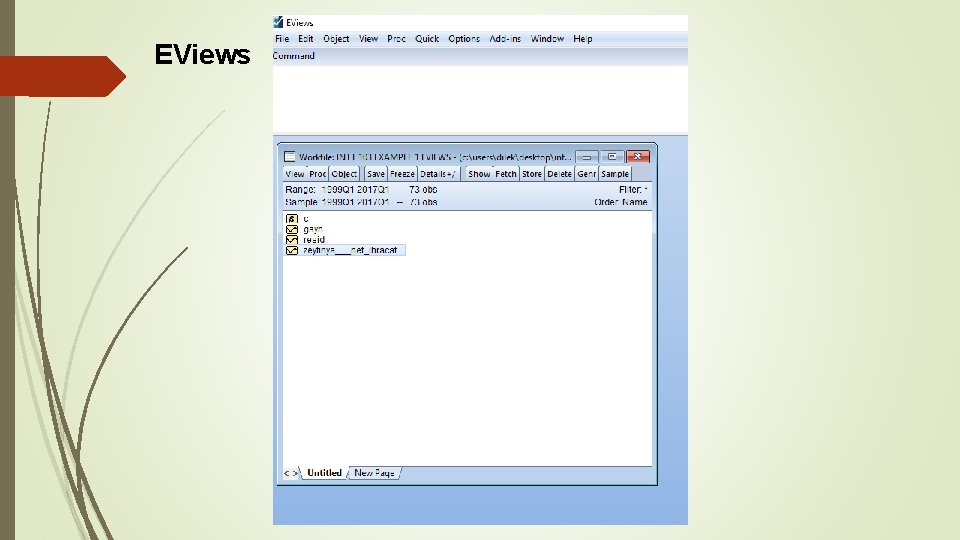
Task: Click inside the Command input area
Action: click(480, 99)
